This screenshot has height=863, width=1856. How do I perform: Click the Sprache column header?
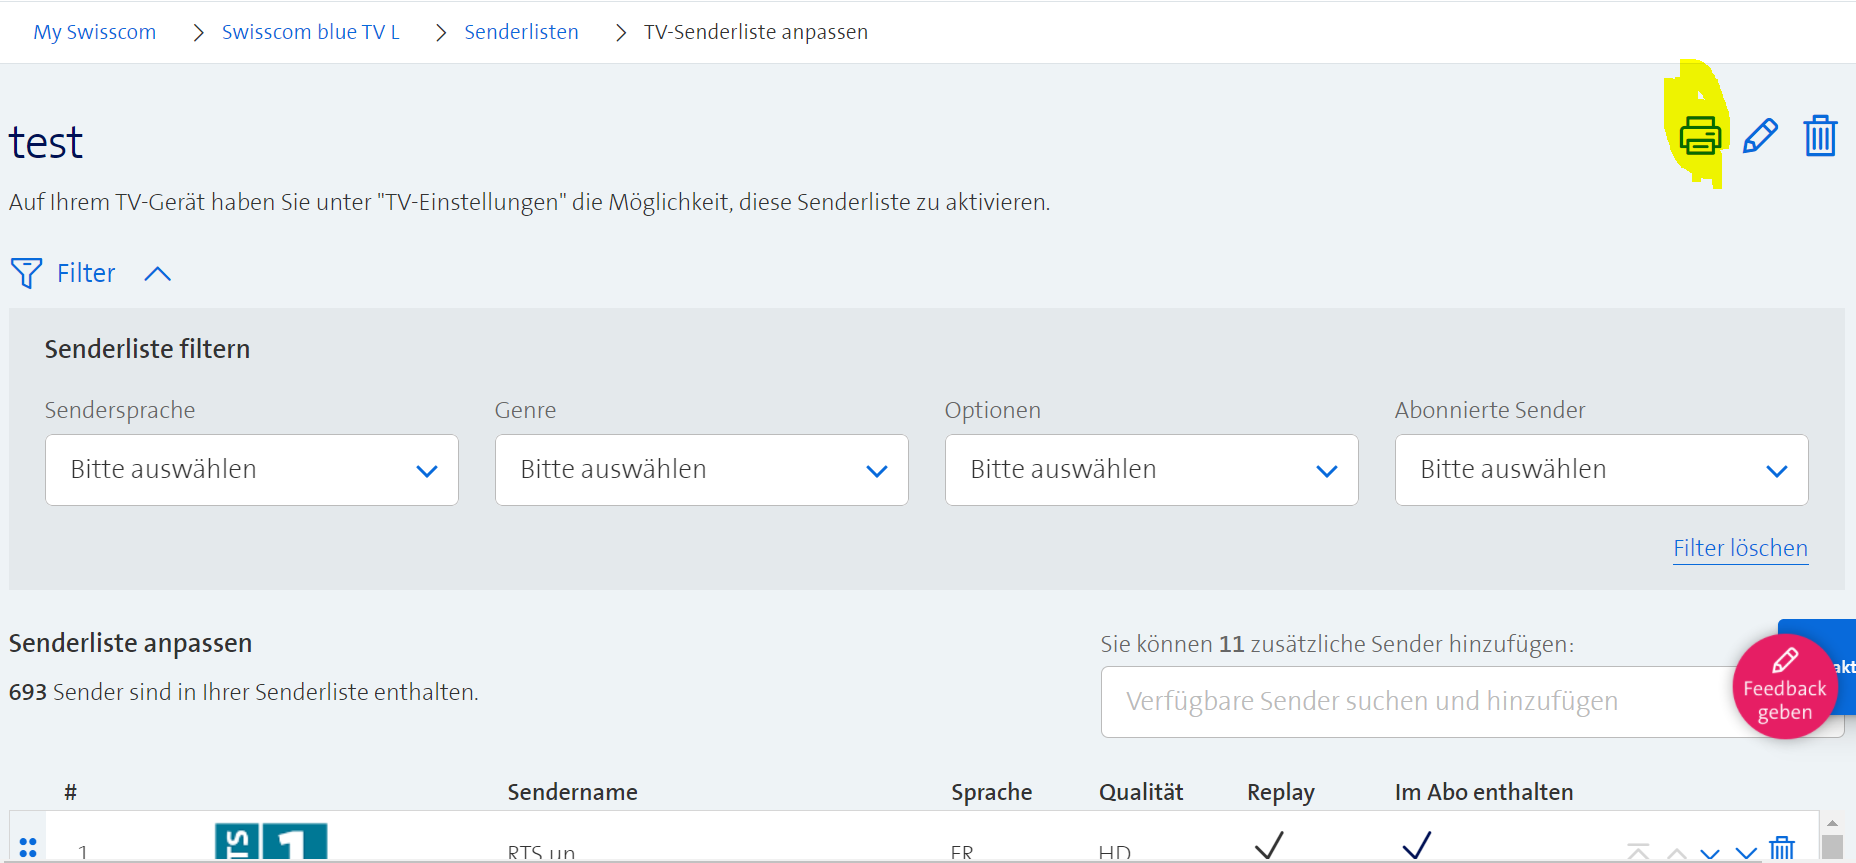991,792
